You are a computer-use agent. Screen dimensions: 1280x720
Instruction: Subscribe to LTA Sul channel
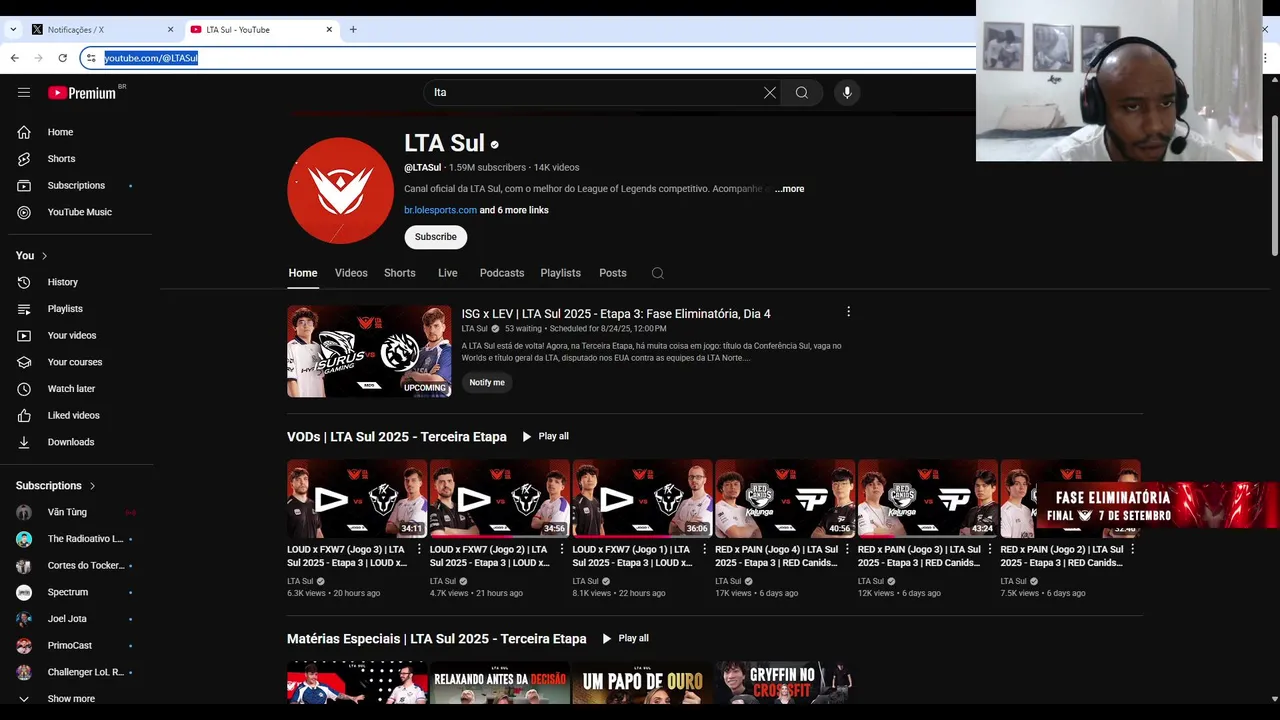point(436,237)
